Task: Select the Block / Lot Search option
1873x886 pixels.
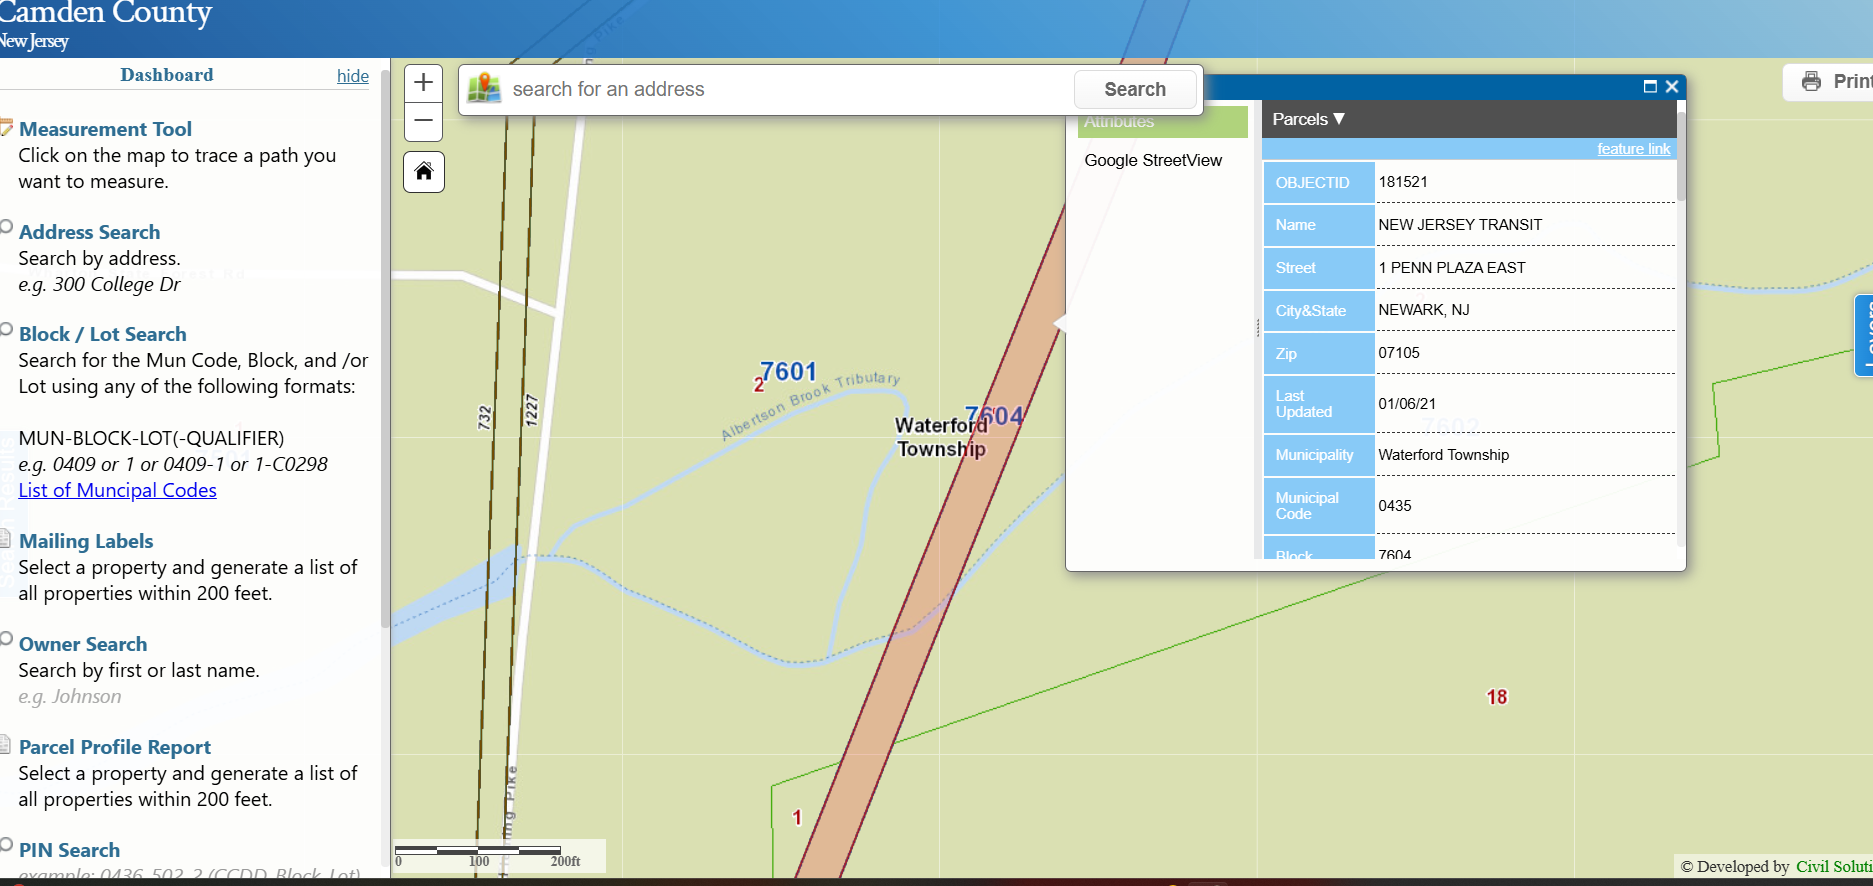Action: [x=6, y=329]
